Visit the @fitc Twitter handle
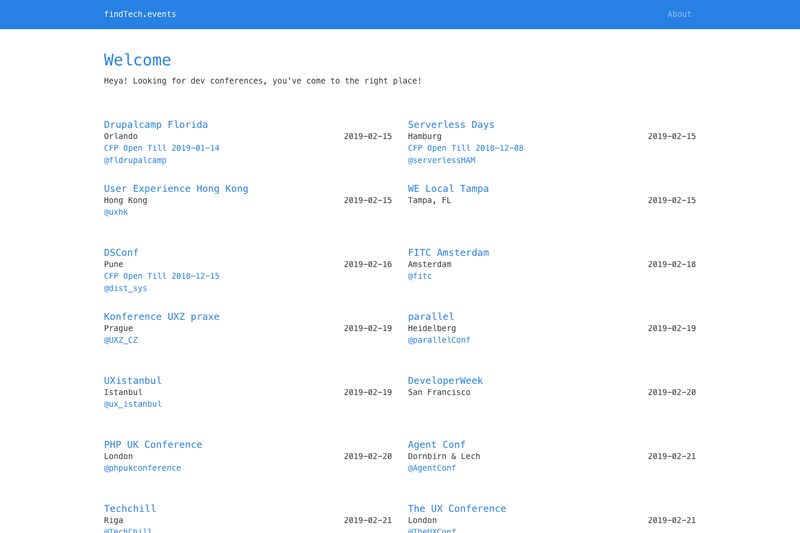Screen dimensions: 800x533 click(419, 276)
